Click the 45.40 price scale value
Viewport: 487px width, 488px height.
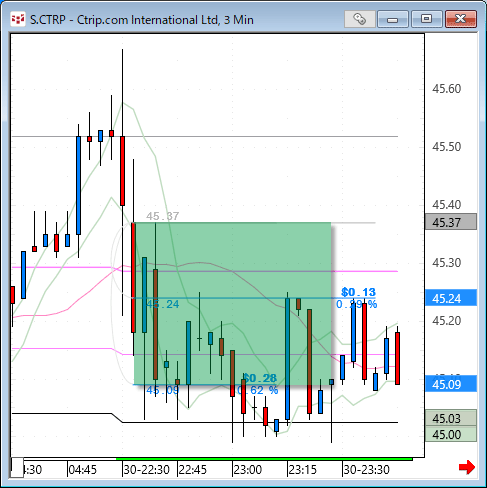(446, 205)
